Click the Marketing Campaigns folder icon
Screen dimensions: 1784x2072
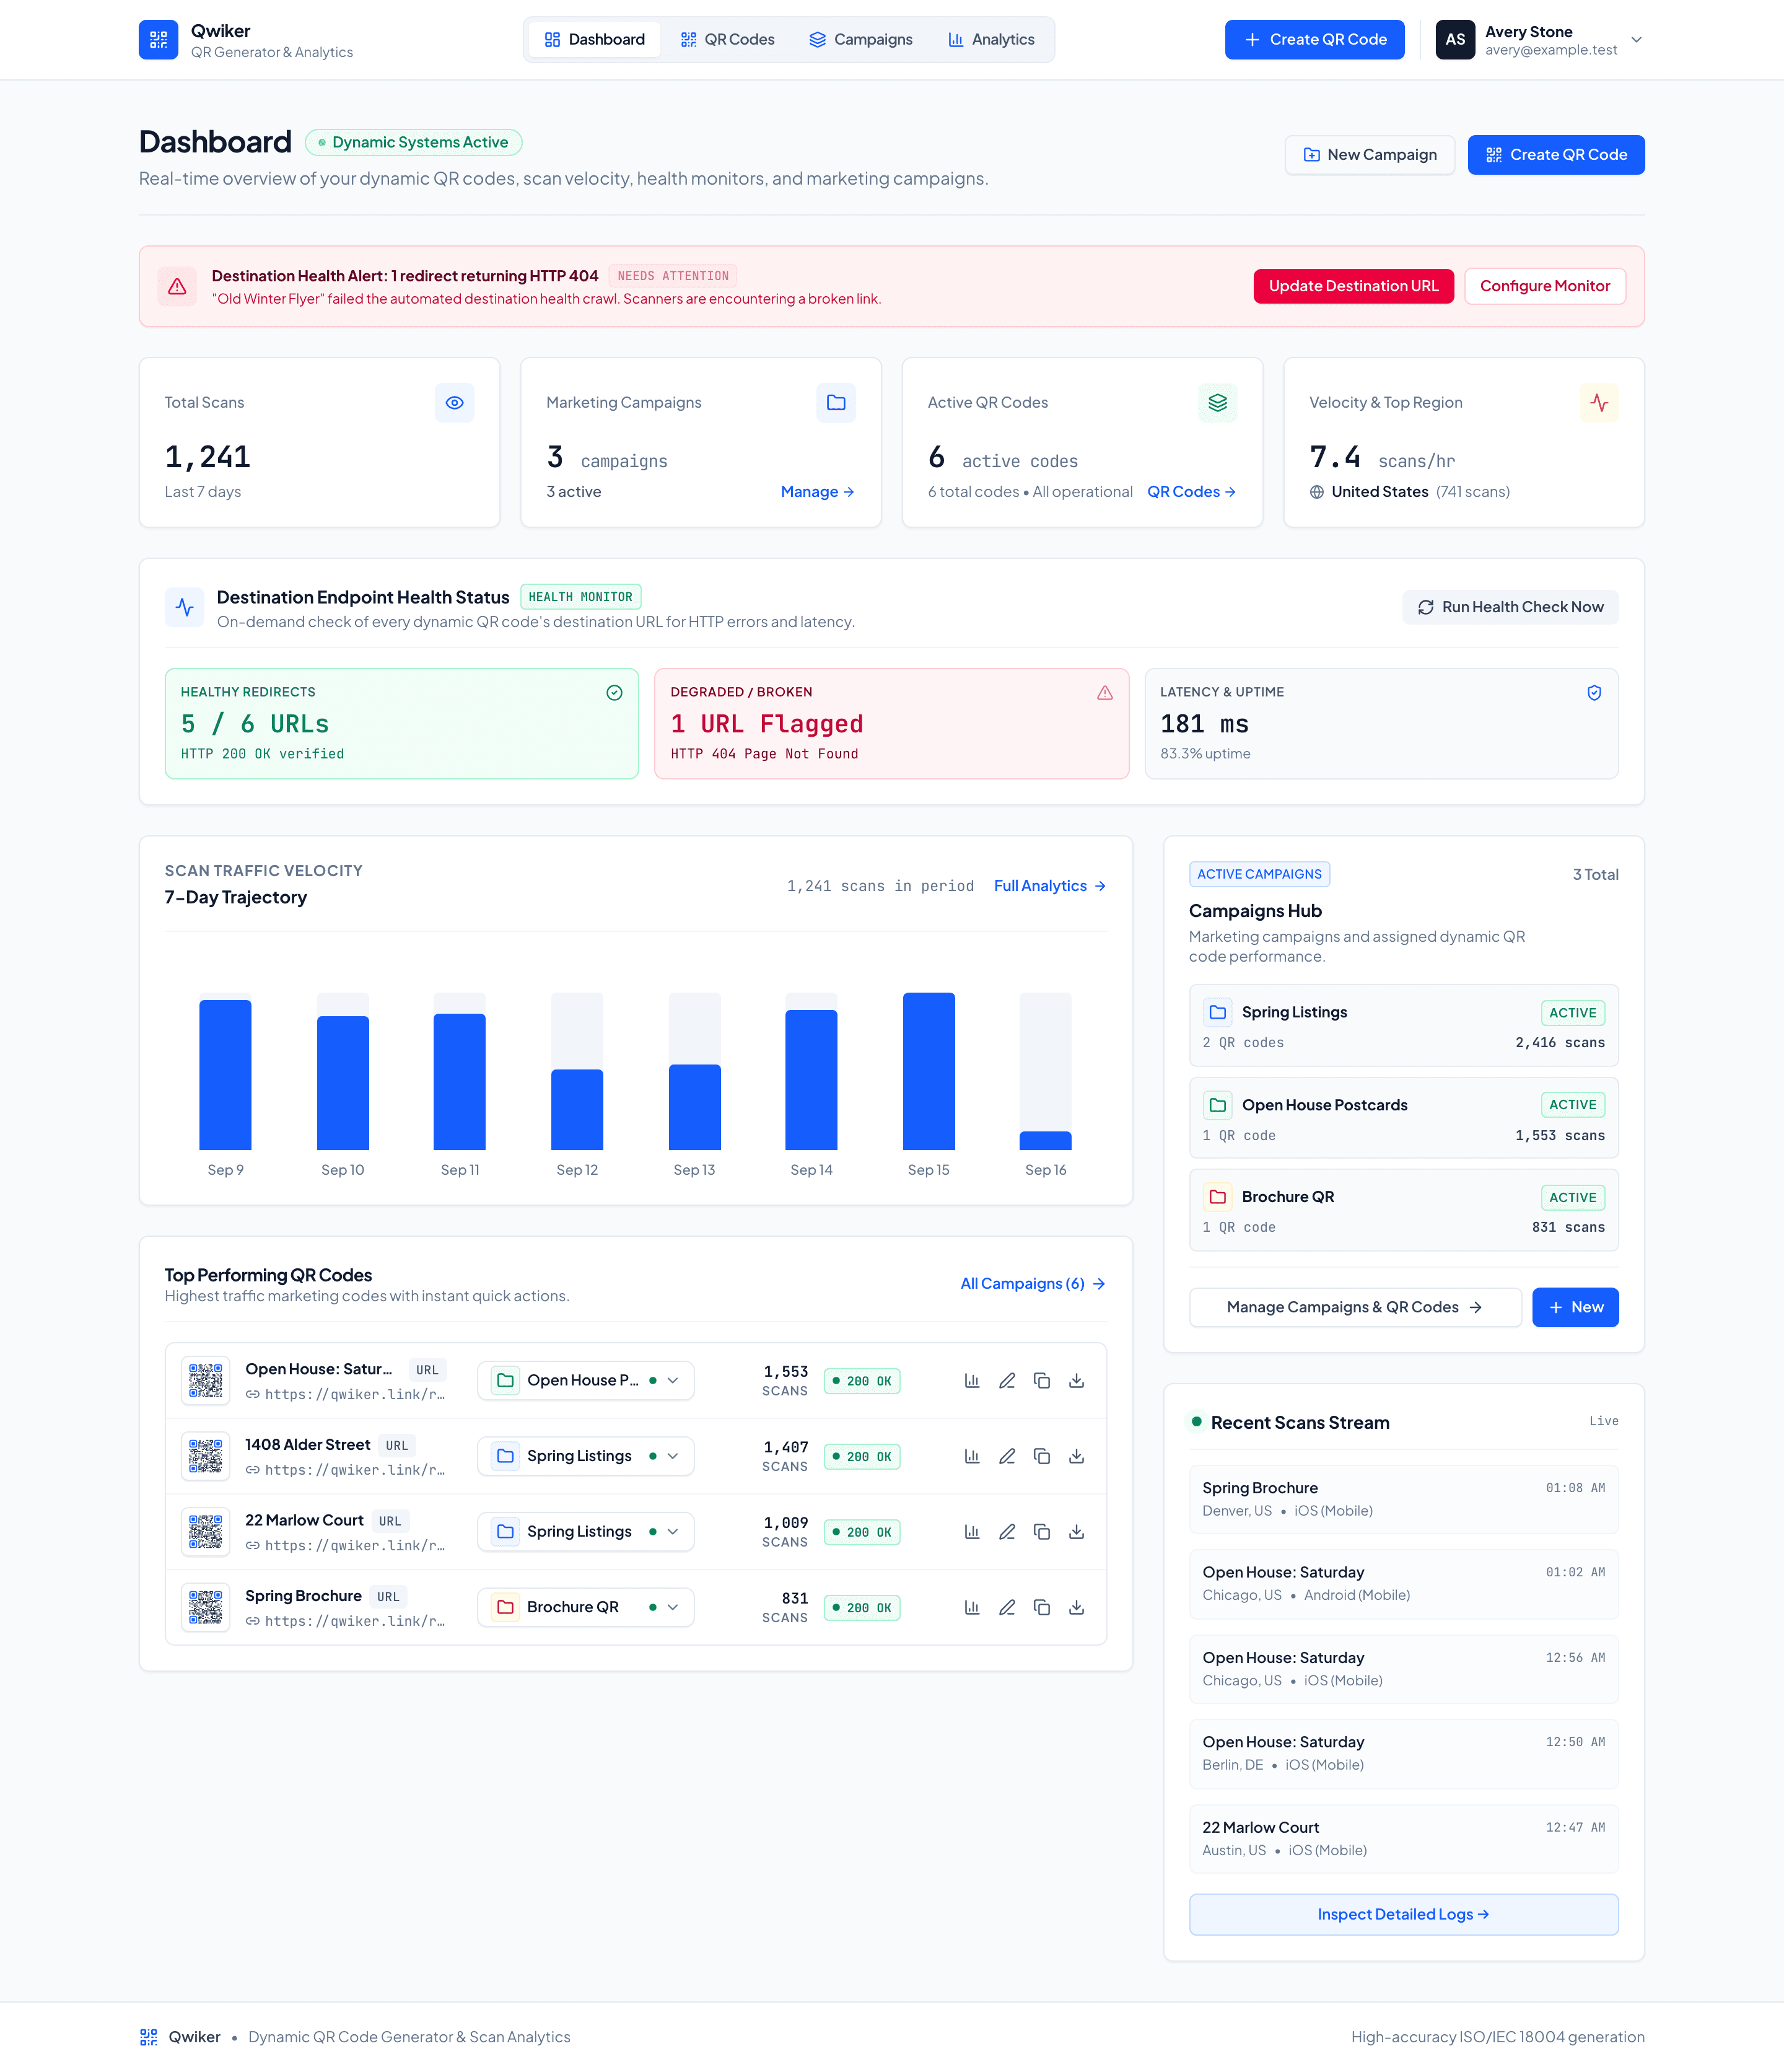click(836, 403)
